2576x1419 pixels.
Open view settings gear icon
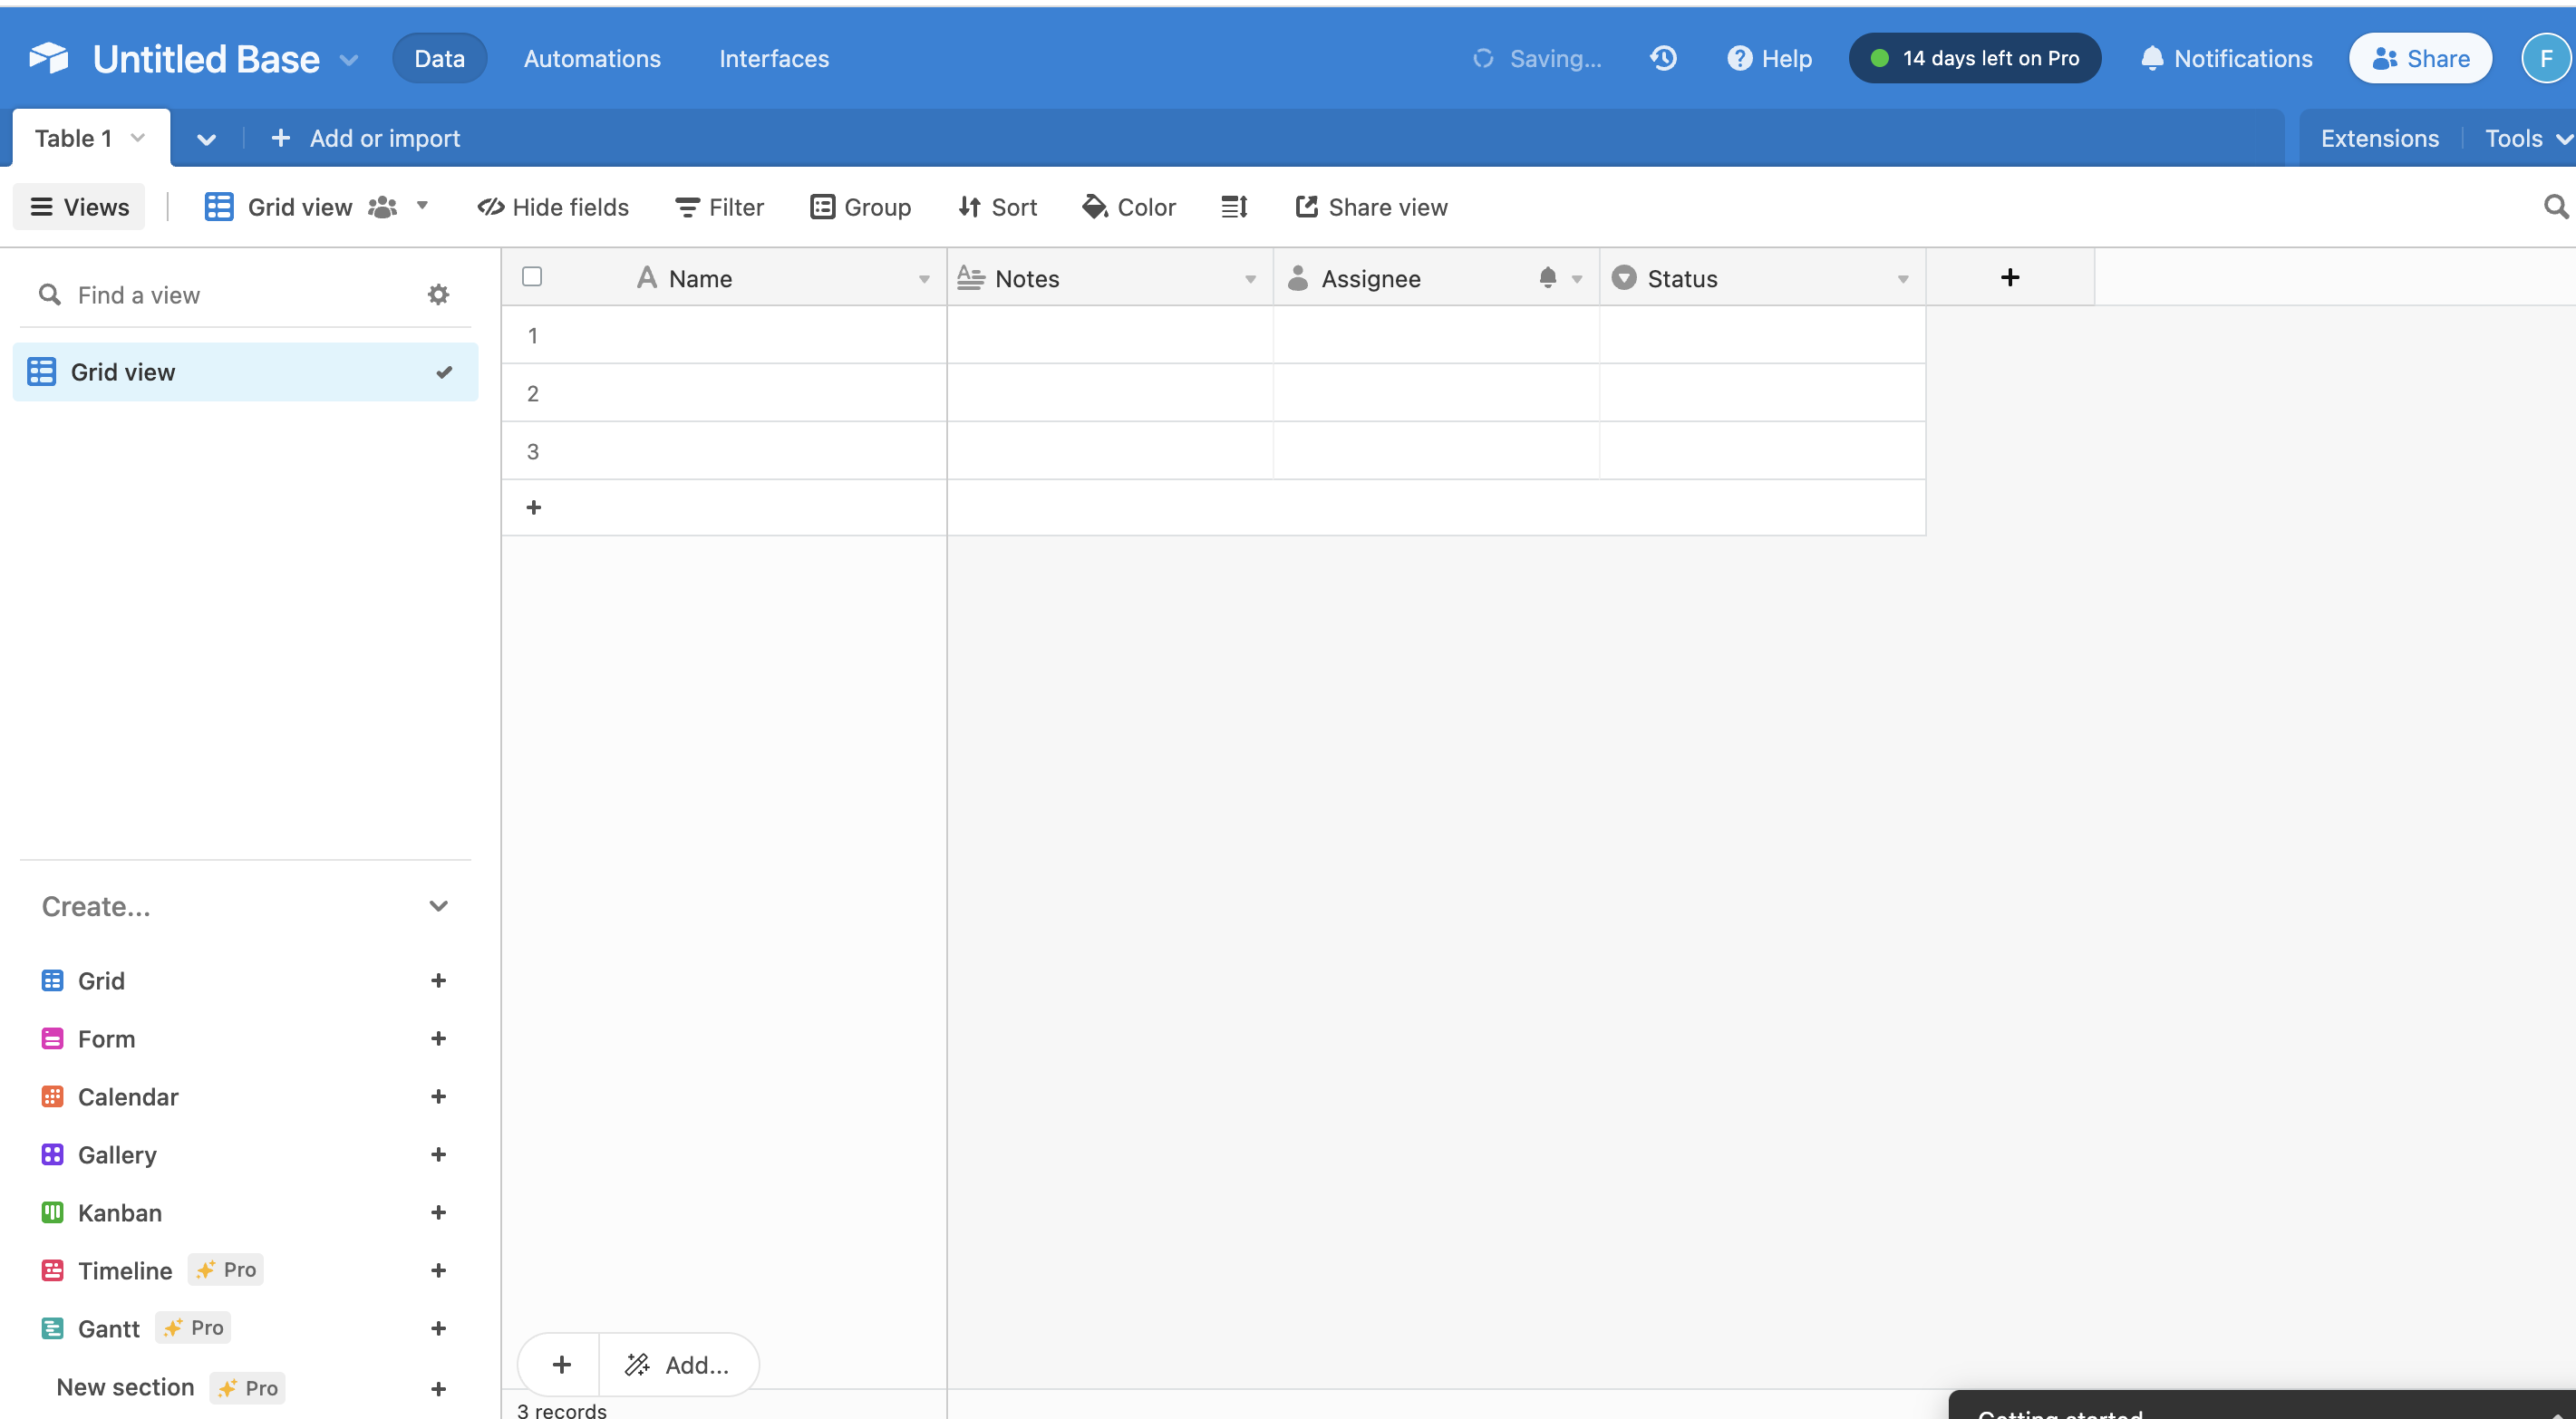tap(438, 294)
